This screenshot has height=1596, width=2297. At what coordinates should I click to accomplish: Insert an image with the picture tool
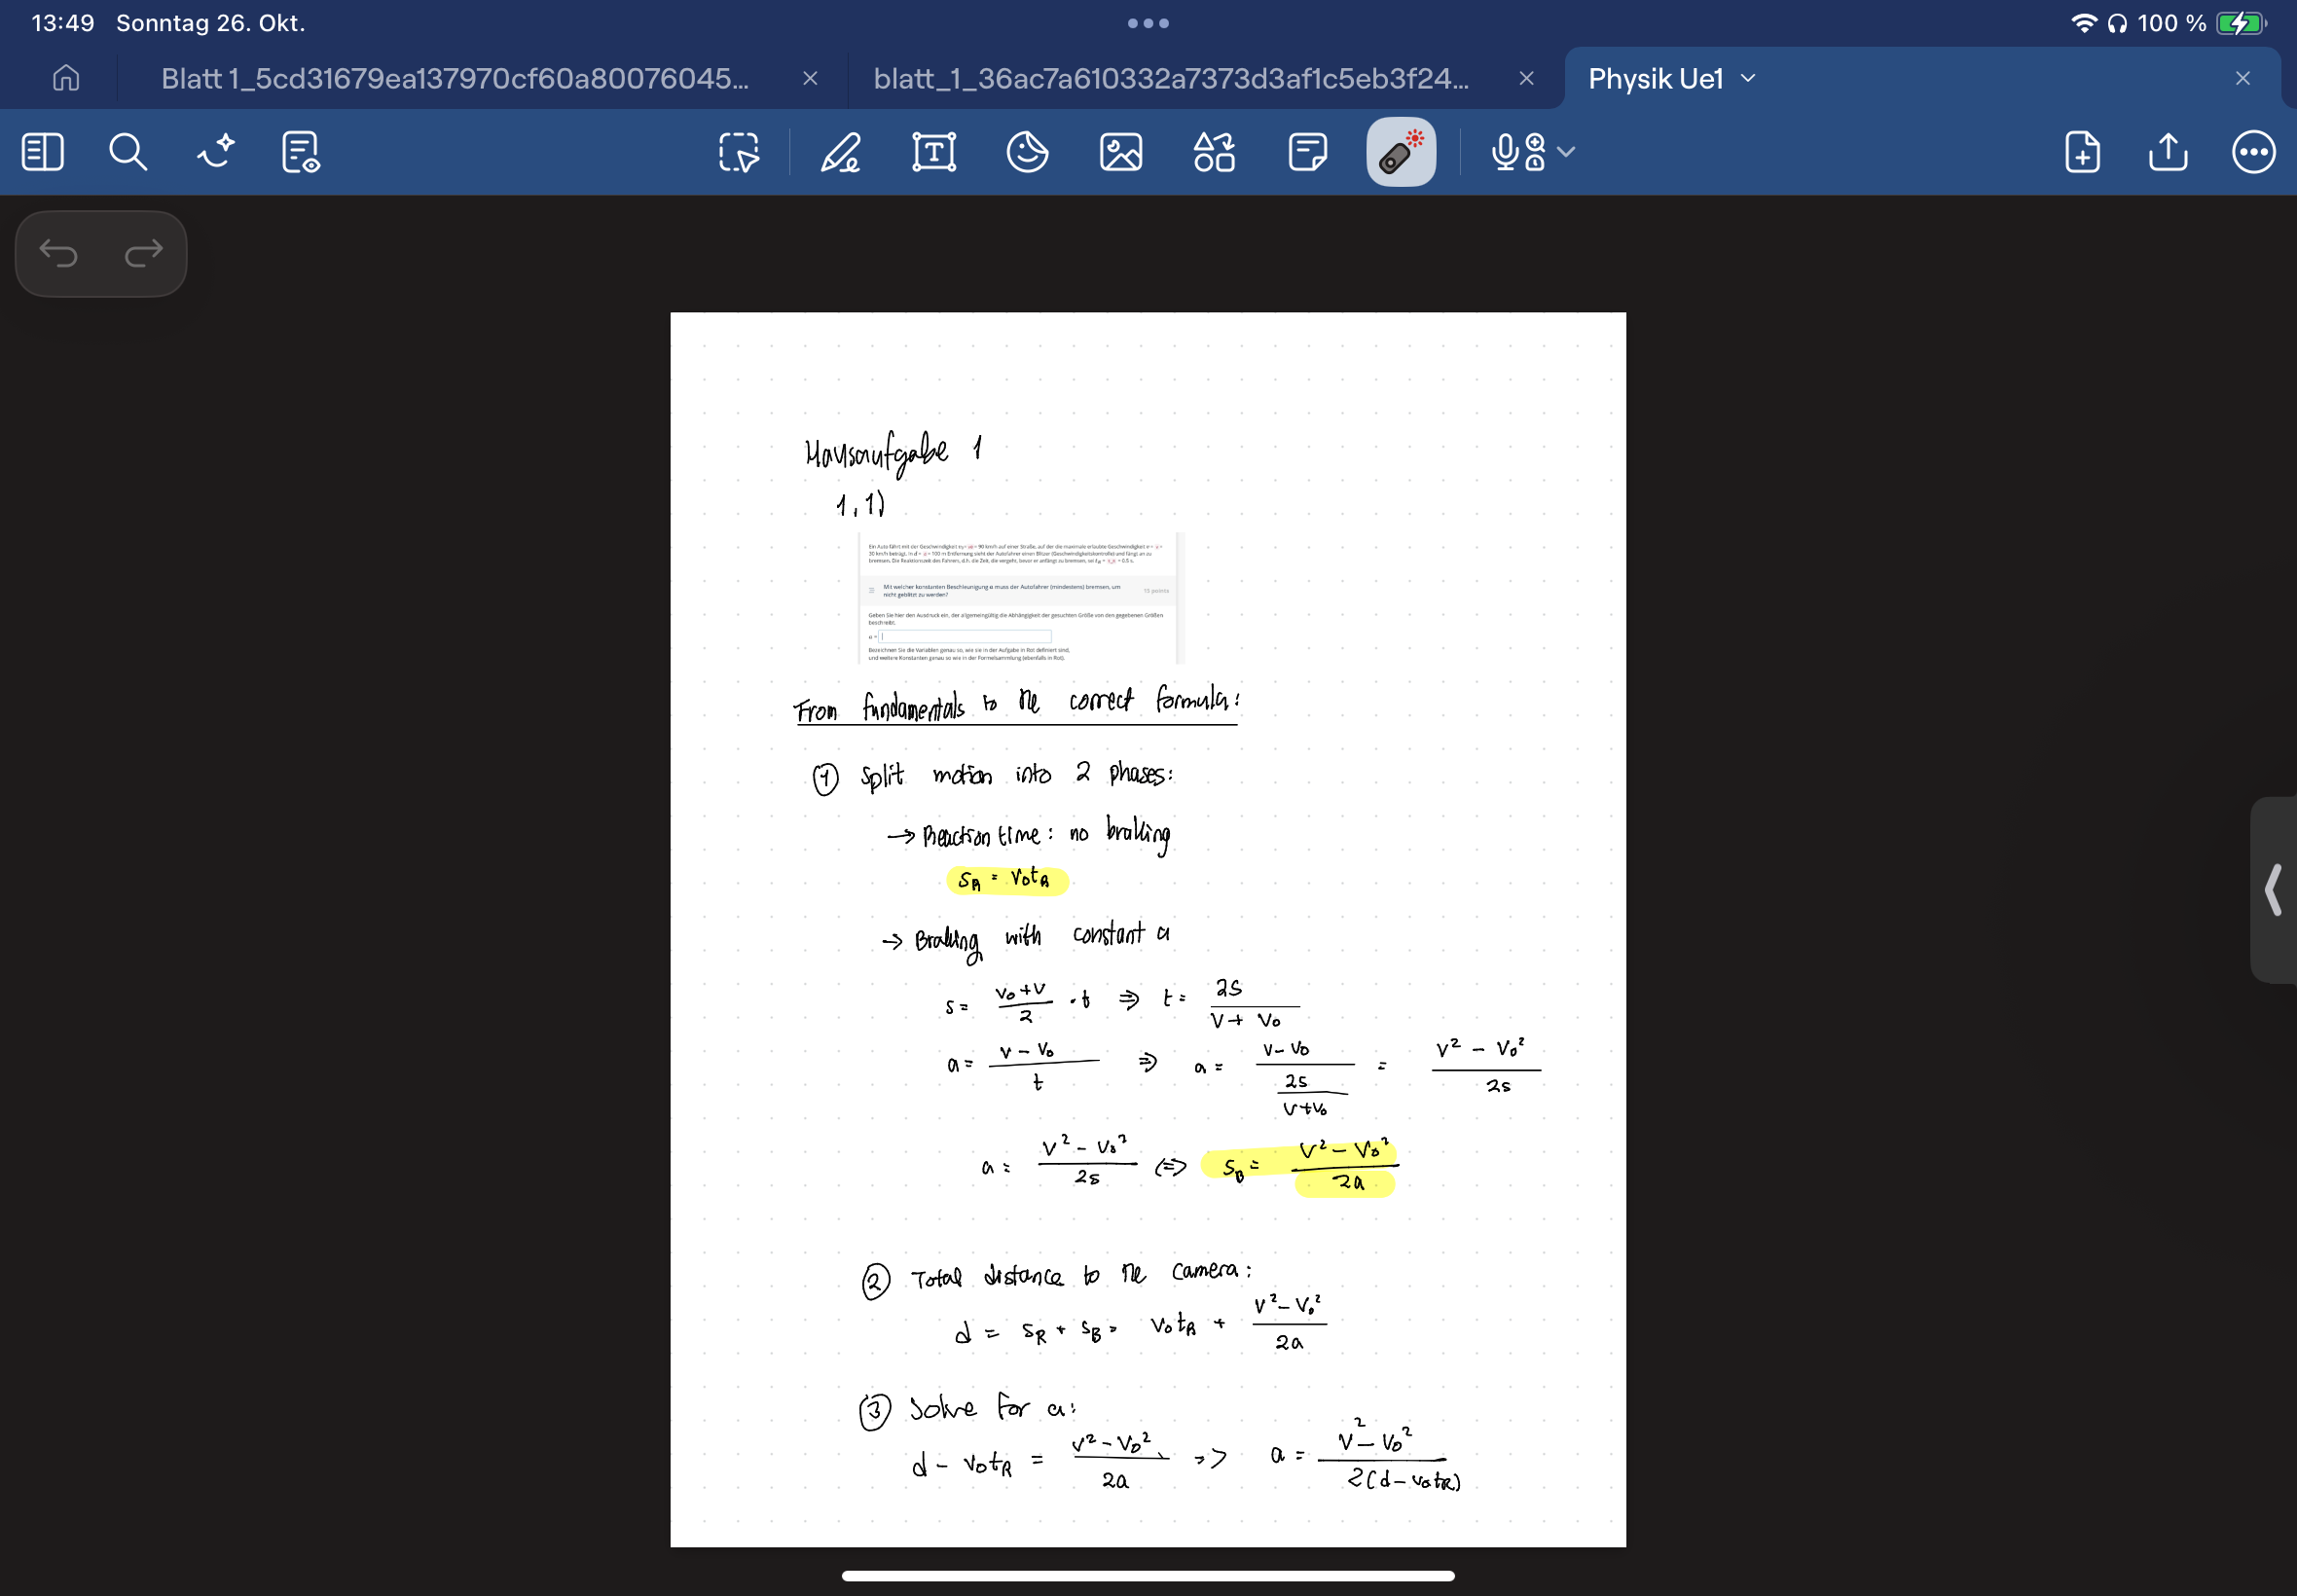click(x=1120, y=153)
